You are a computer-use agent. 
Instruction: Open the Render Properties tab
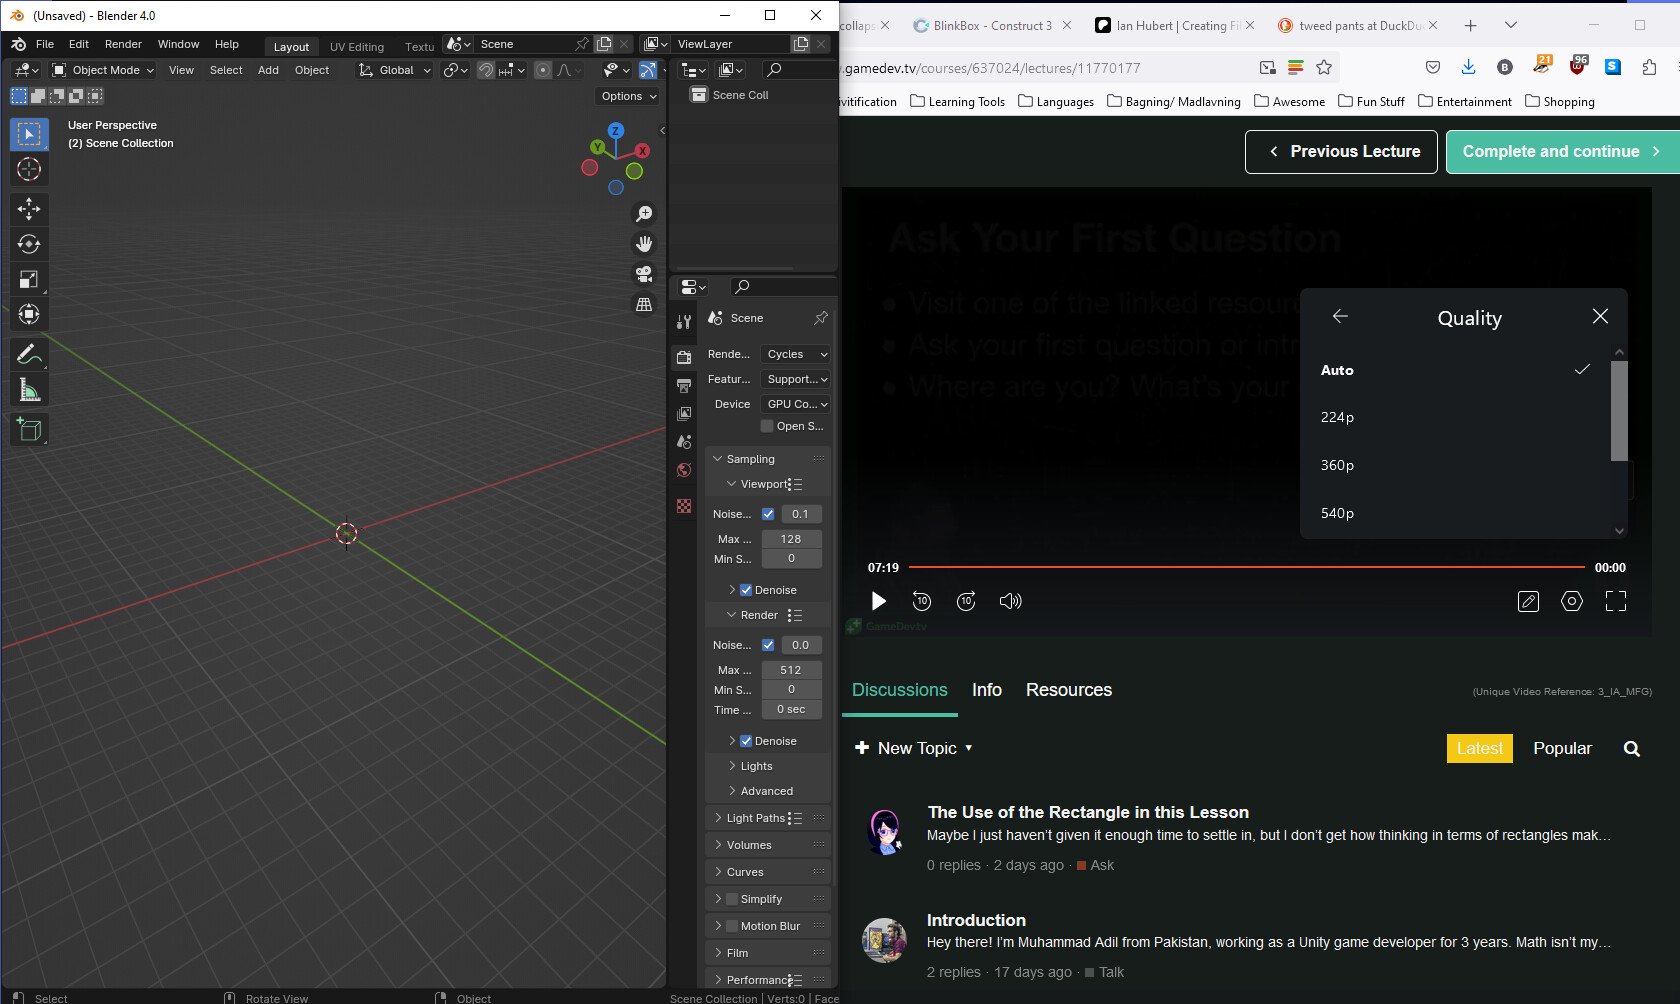[683, 356]
